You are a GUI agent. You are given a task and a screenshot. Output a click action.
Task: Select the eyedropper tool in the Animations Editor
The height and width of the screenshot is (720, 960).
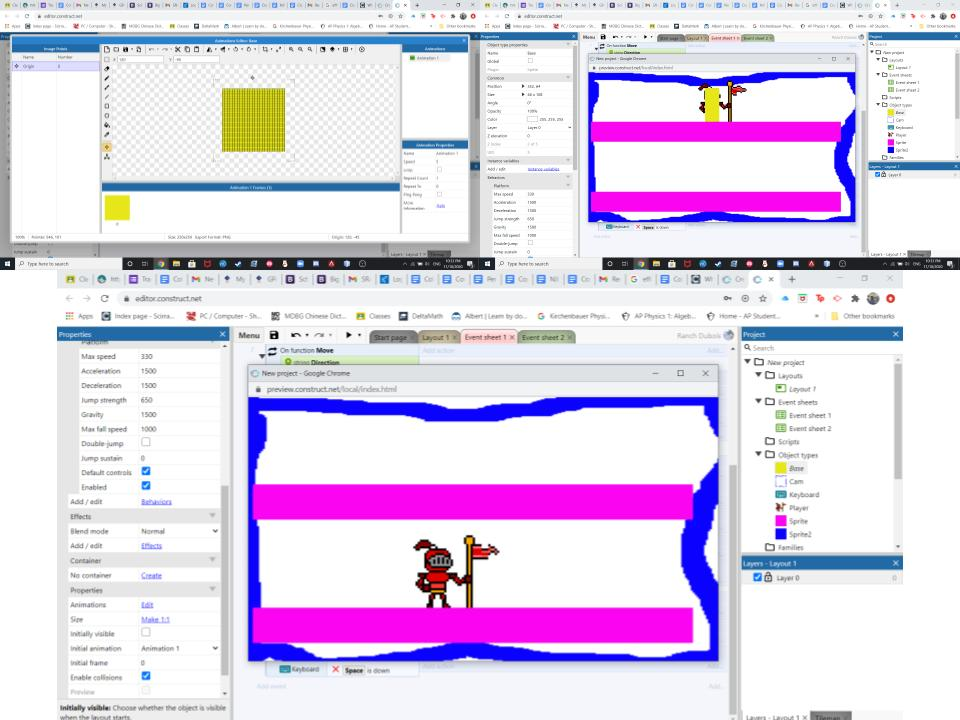click(107, 134)
